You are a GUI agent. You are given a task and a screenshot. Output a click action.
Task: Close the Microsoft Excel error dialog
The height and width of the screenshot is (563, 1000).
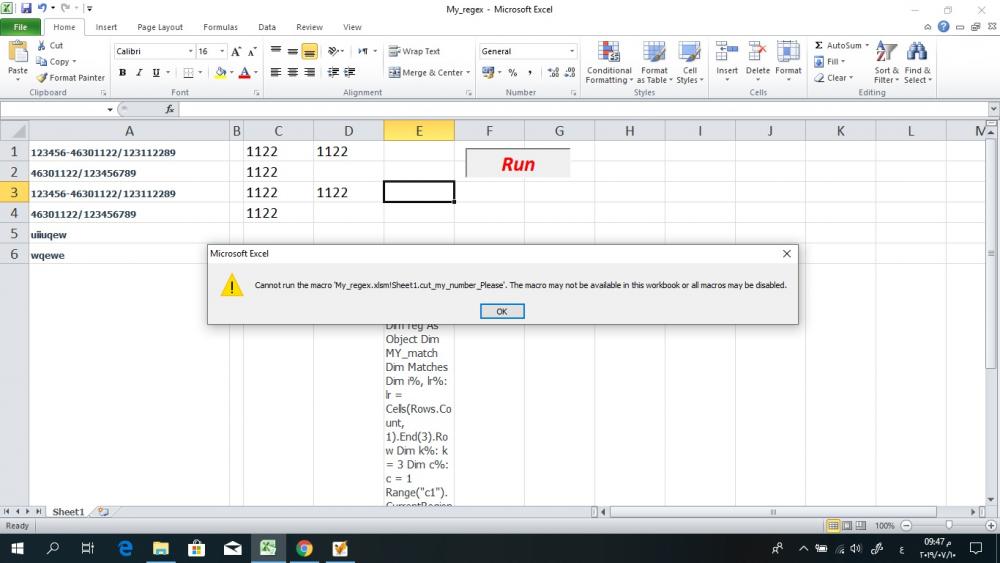pyautogui.click(x=786, y=254)
